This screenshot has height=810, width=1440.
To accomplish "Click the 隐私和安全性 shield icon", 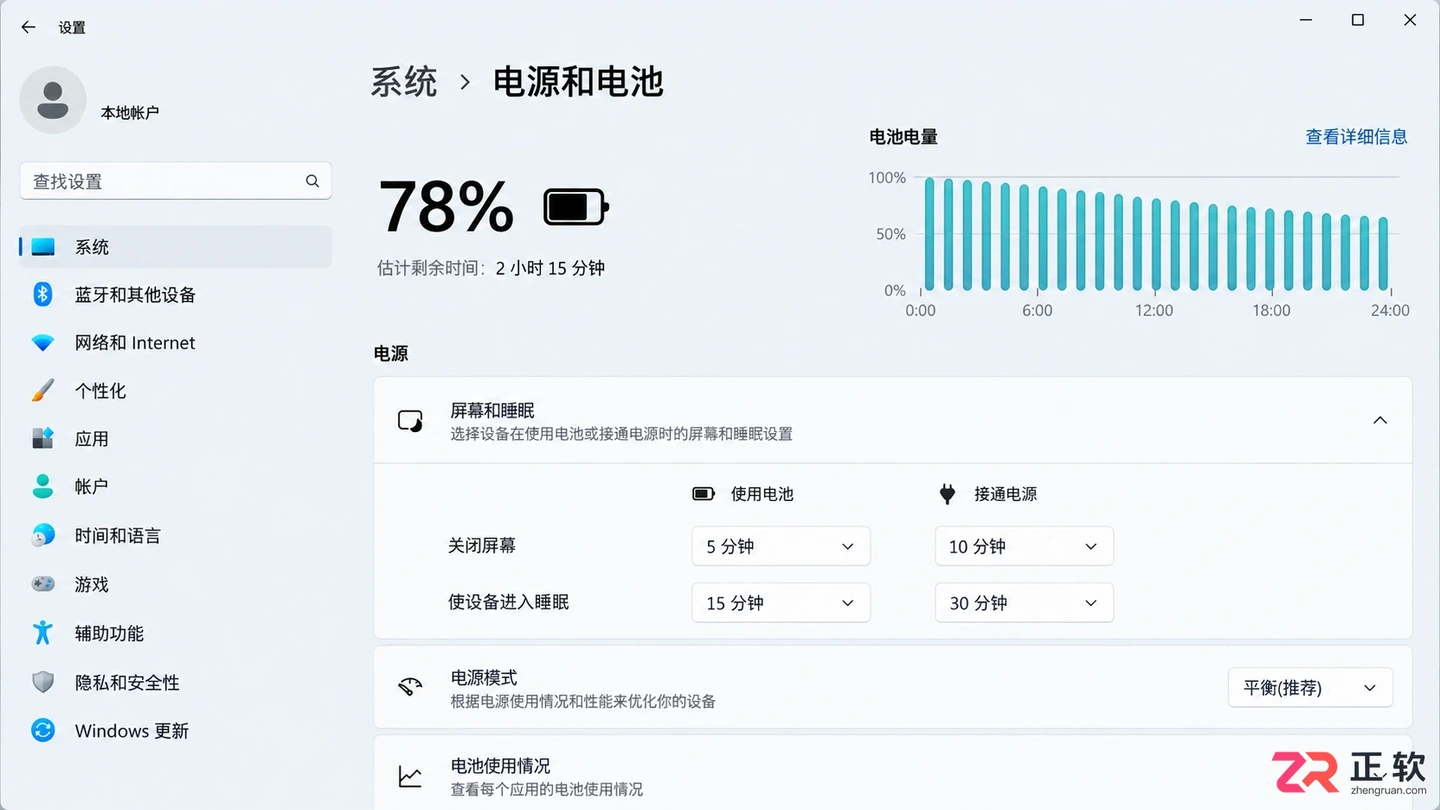I will (x=43, y=682).
